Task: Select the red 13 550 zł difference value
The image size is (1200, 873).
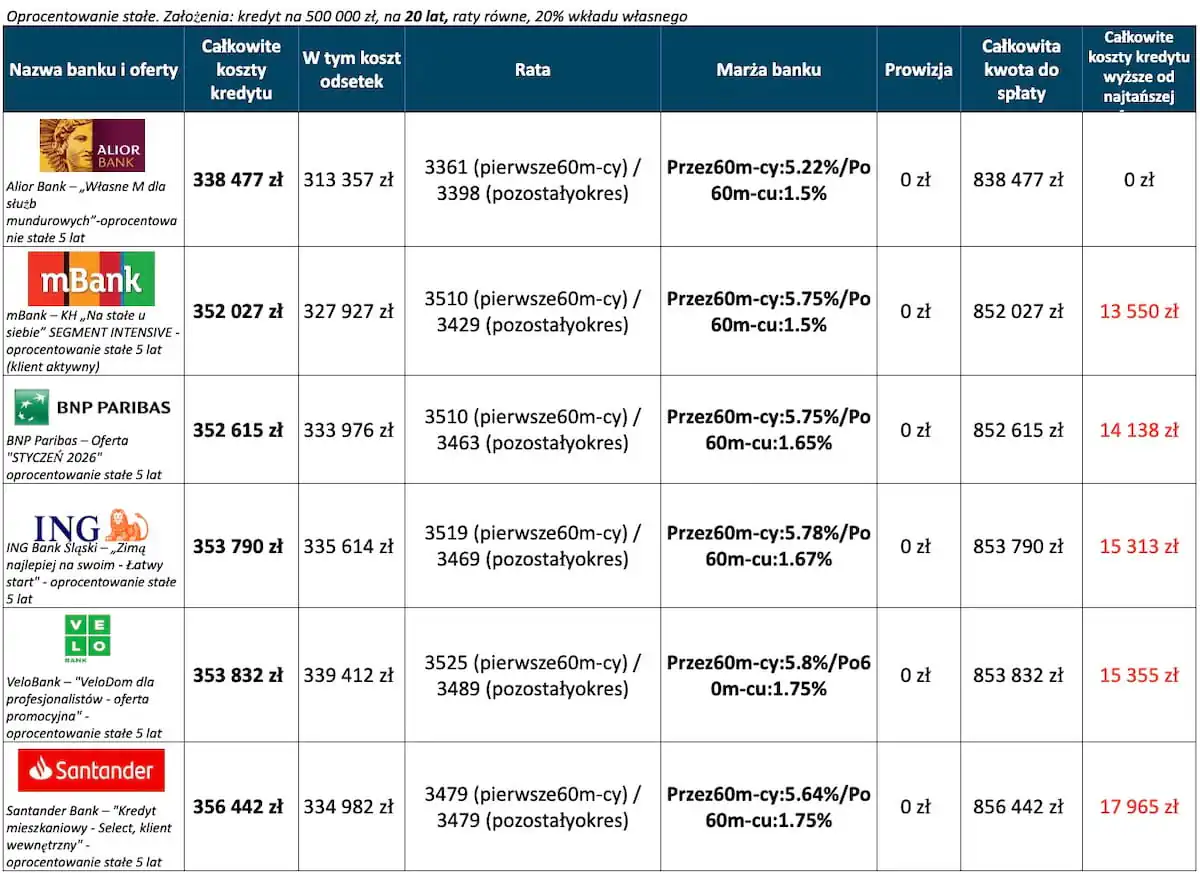Action: pos(1138,311)
